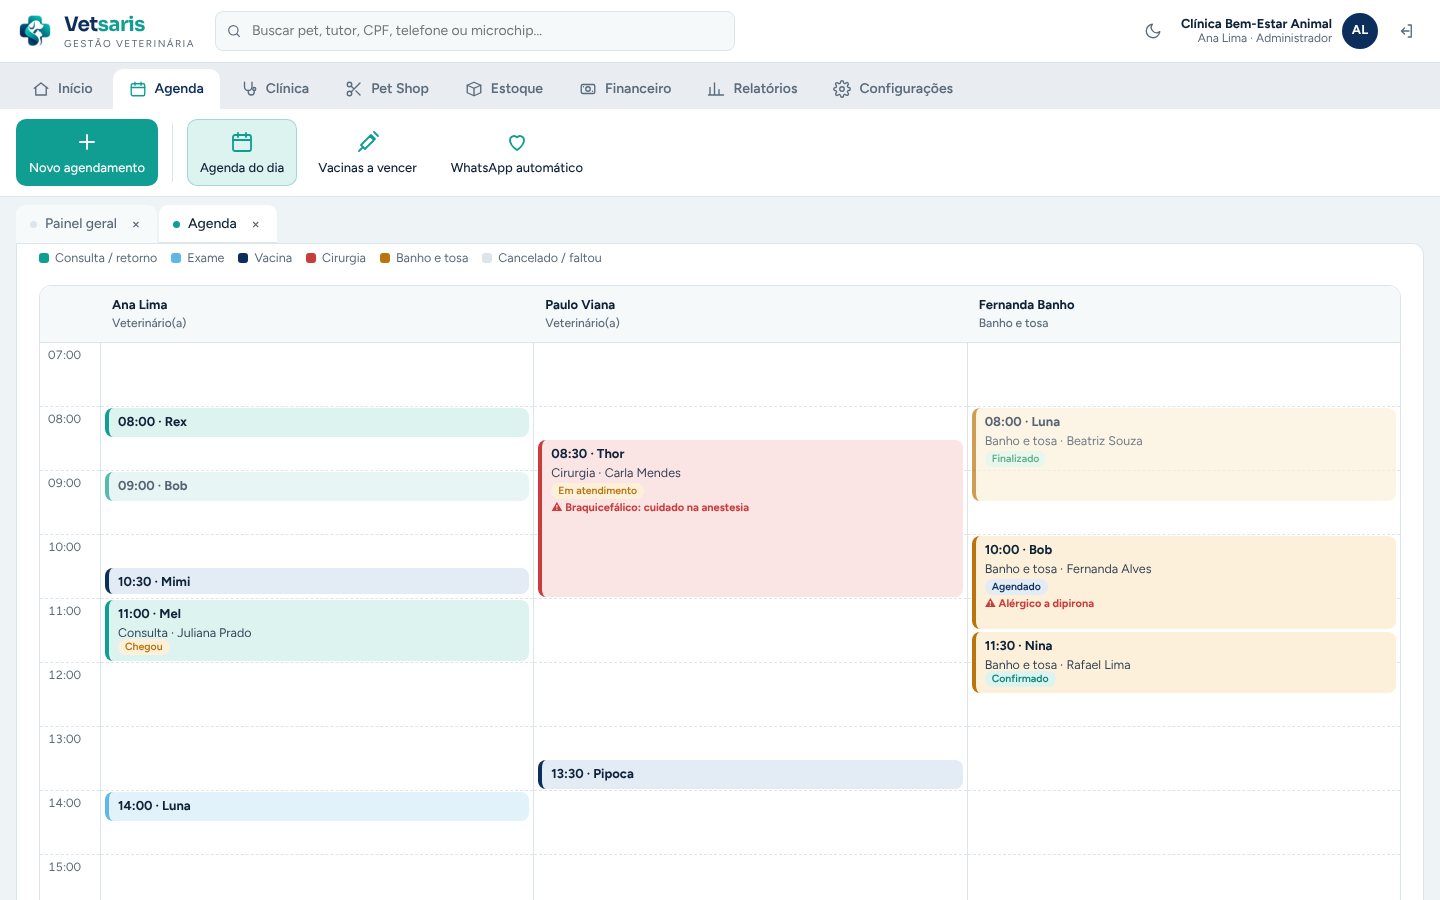Close the Painel geral tab
The width and height of the screenshot is (1440, 900).
[x=136, y=224]
